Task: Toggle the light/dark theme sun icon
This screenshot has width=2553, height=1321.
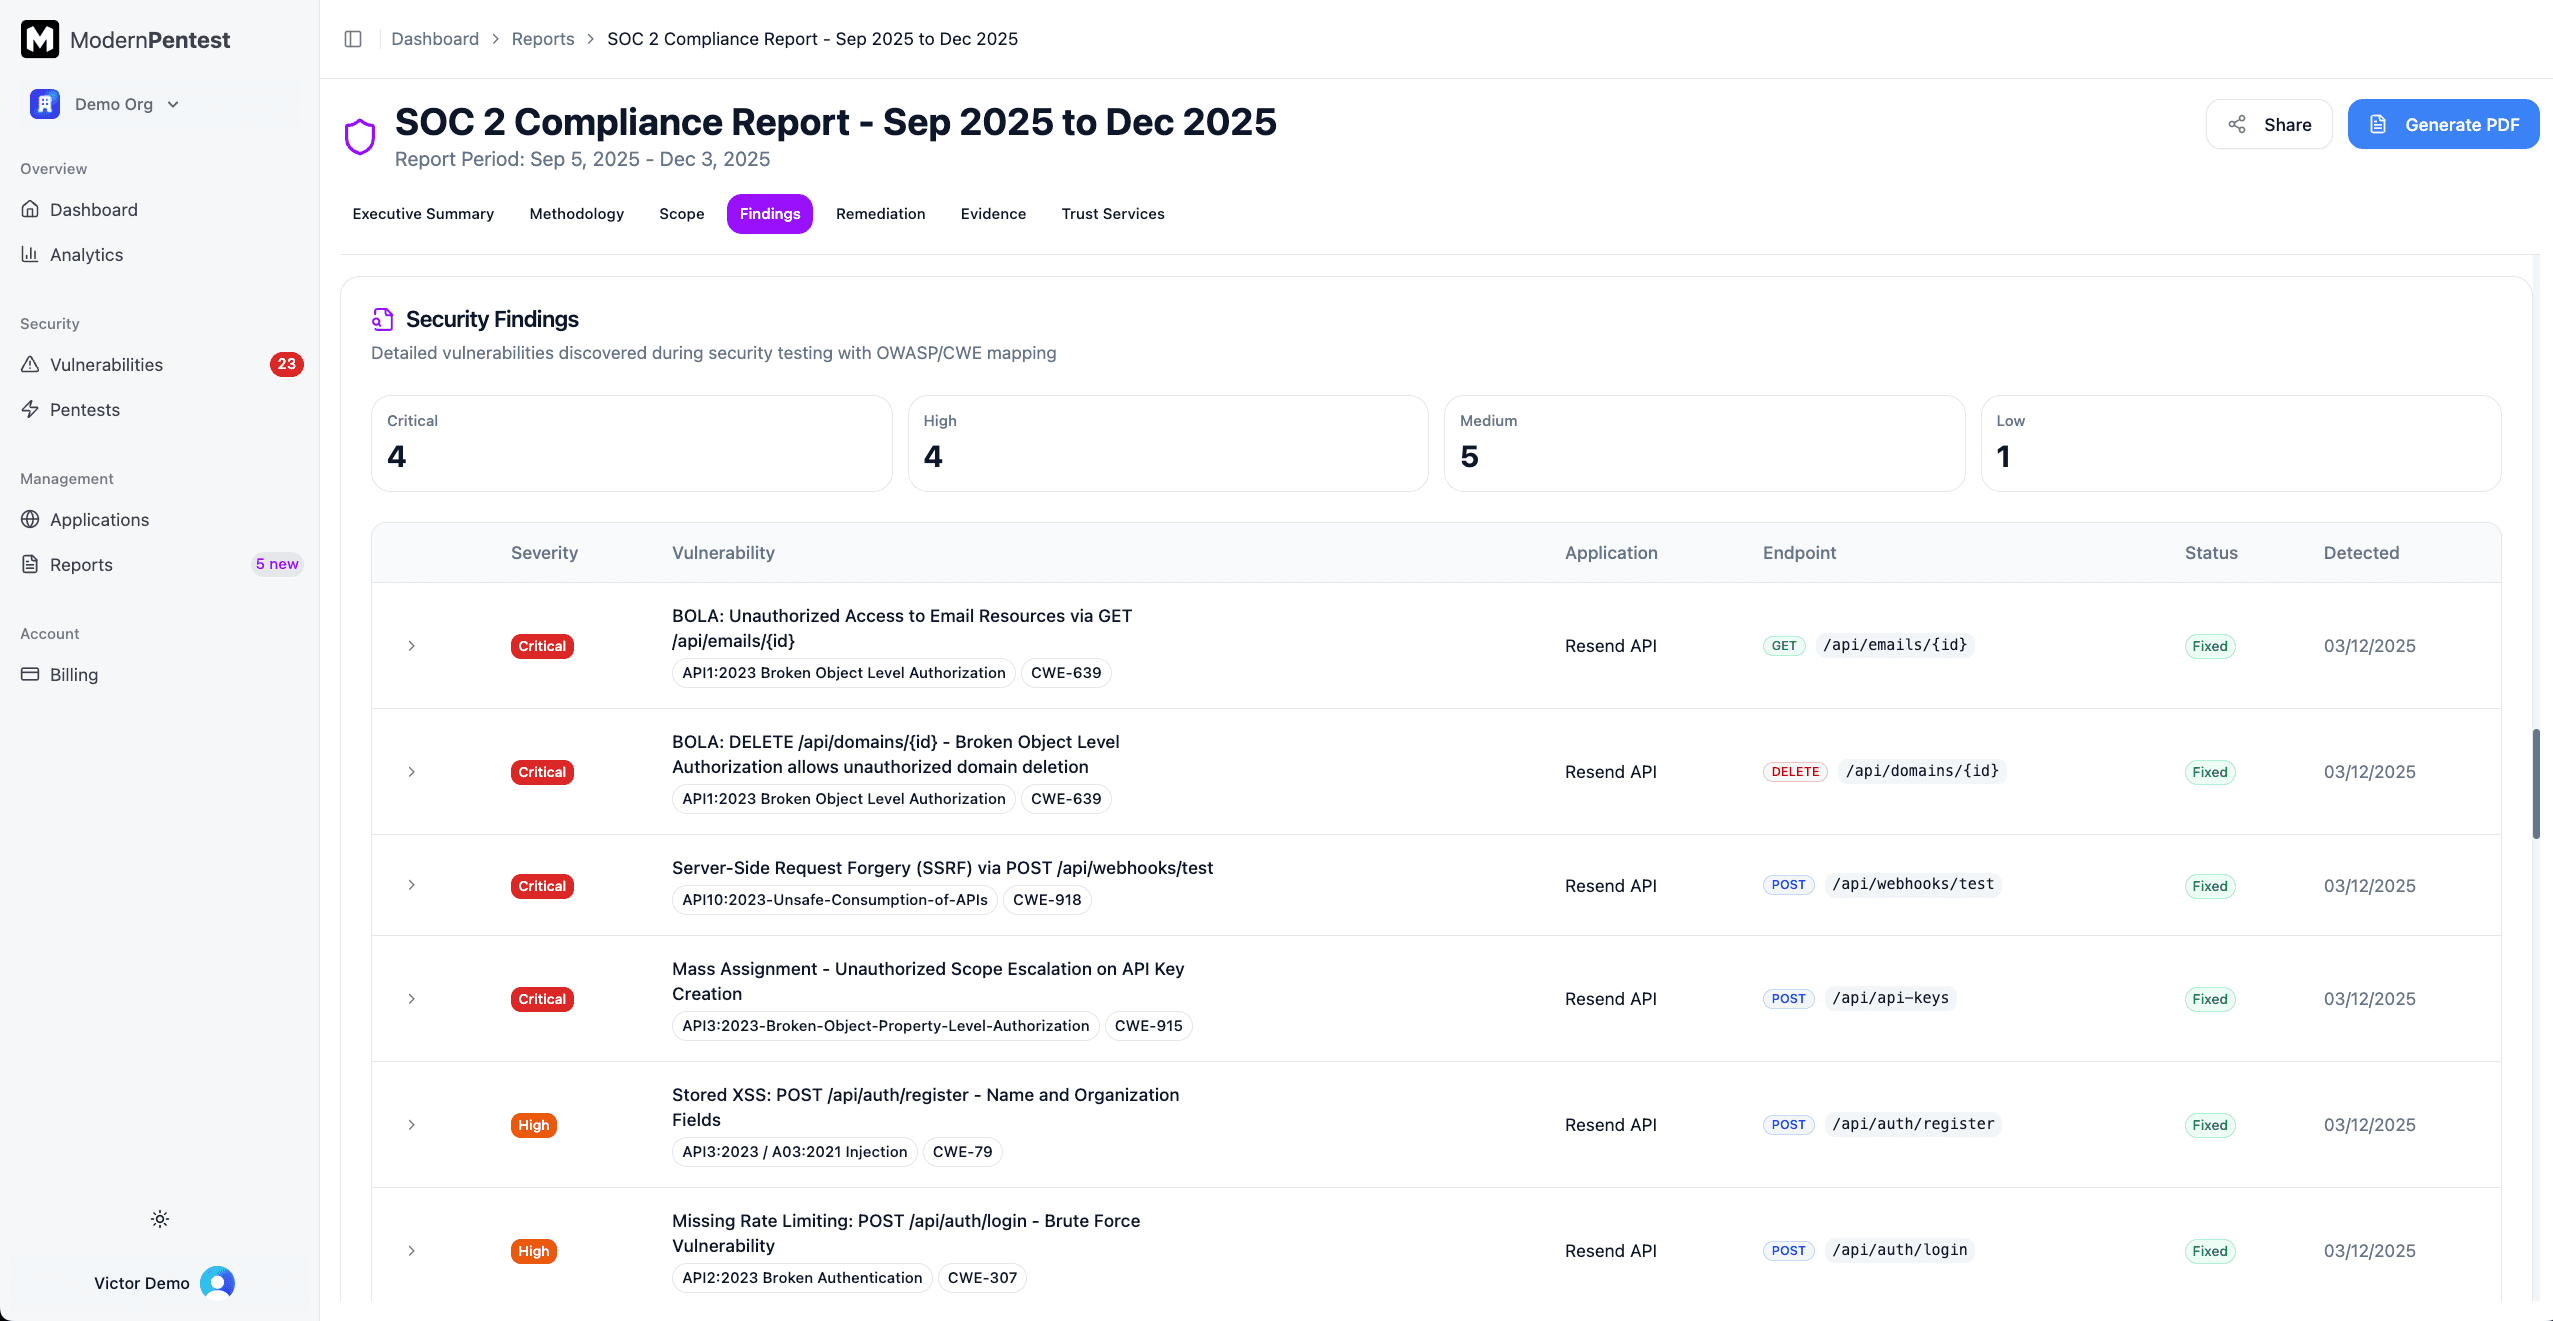Action: [x=160, y=1219]
